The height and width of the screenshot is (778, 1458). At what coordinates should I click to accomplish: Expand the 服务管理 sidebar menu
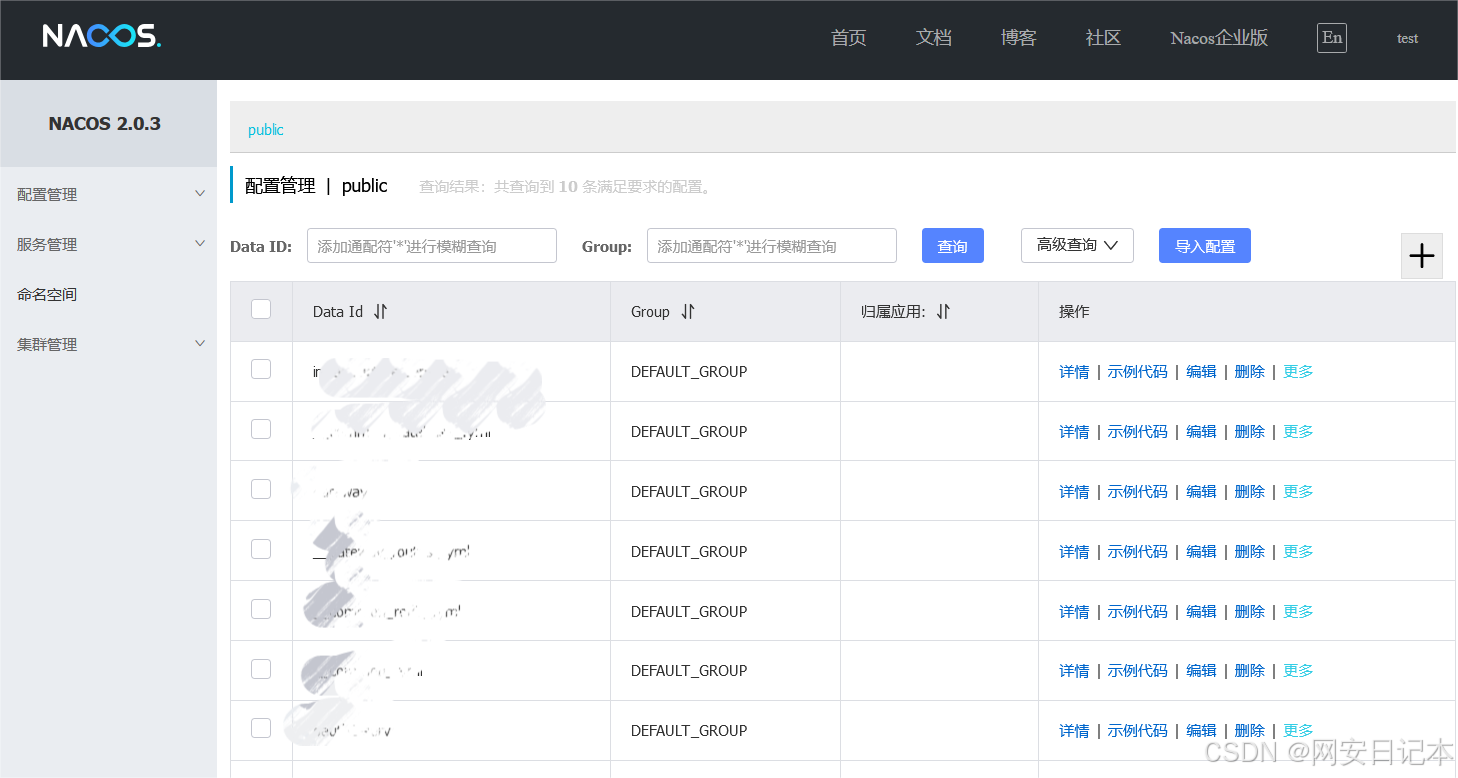tap(108, 244)
